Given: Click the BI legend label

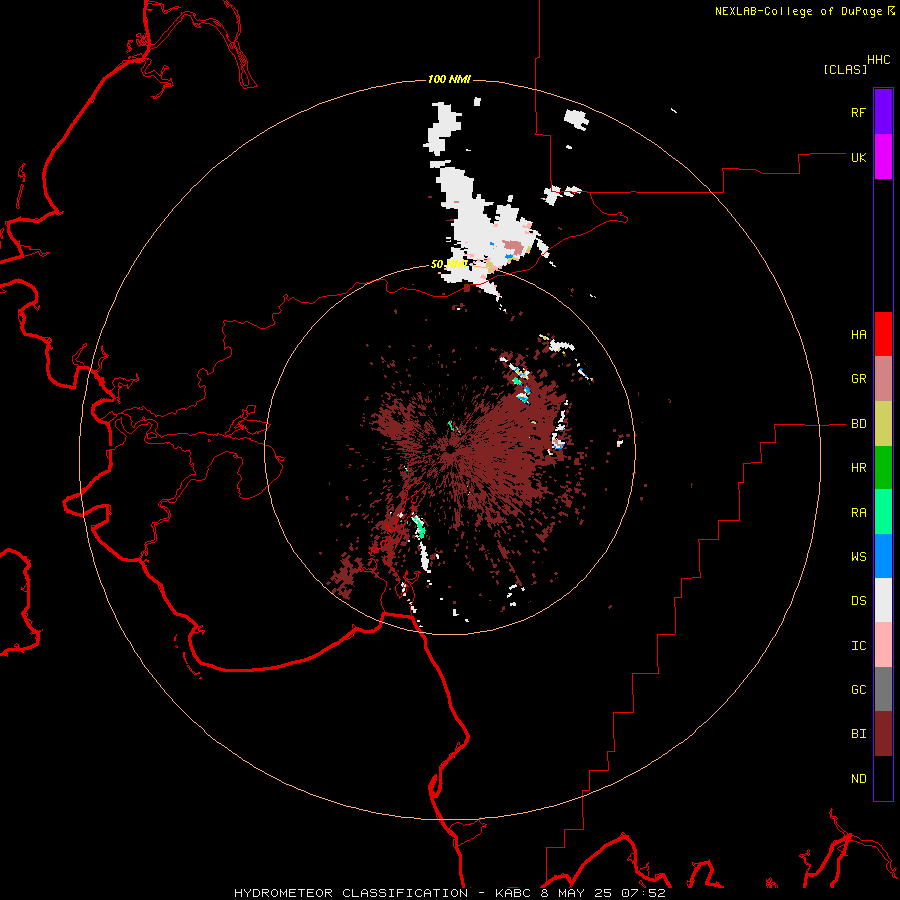Looking at the screenshot, I should [x=858, y=734].
